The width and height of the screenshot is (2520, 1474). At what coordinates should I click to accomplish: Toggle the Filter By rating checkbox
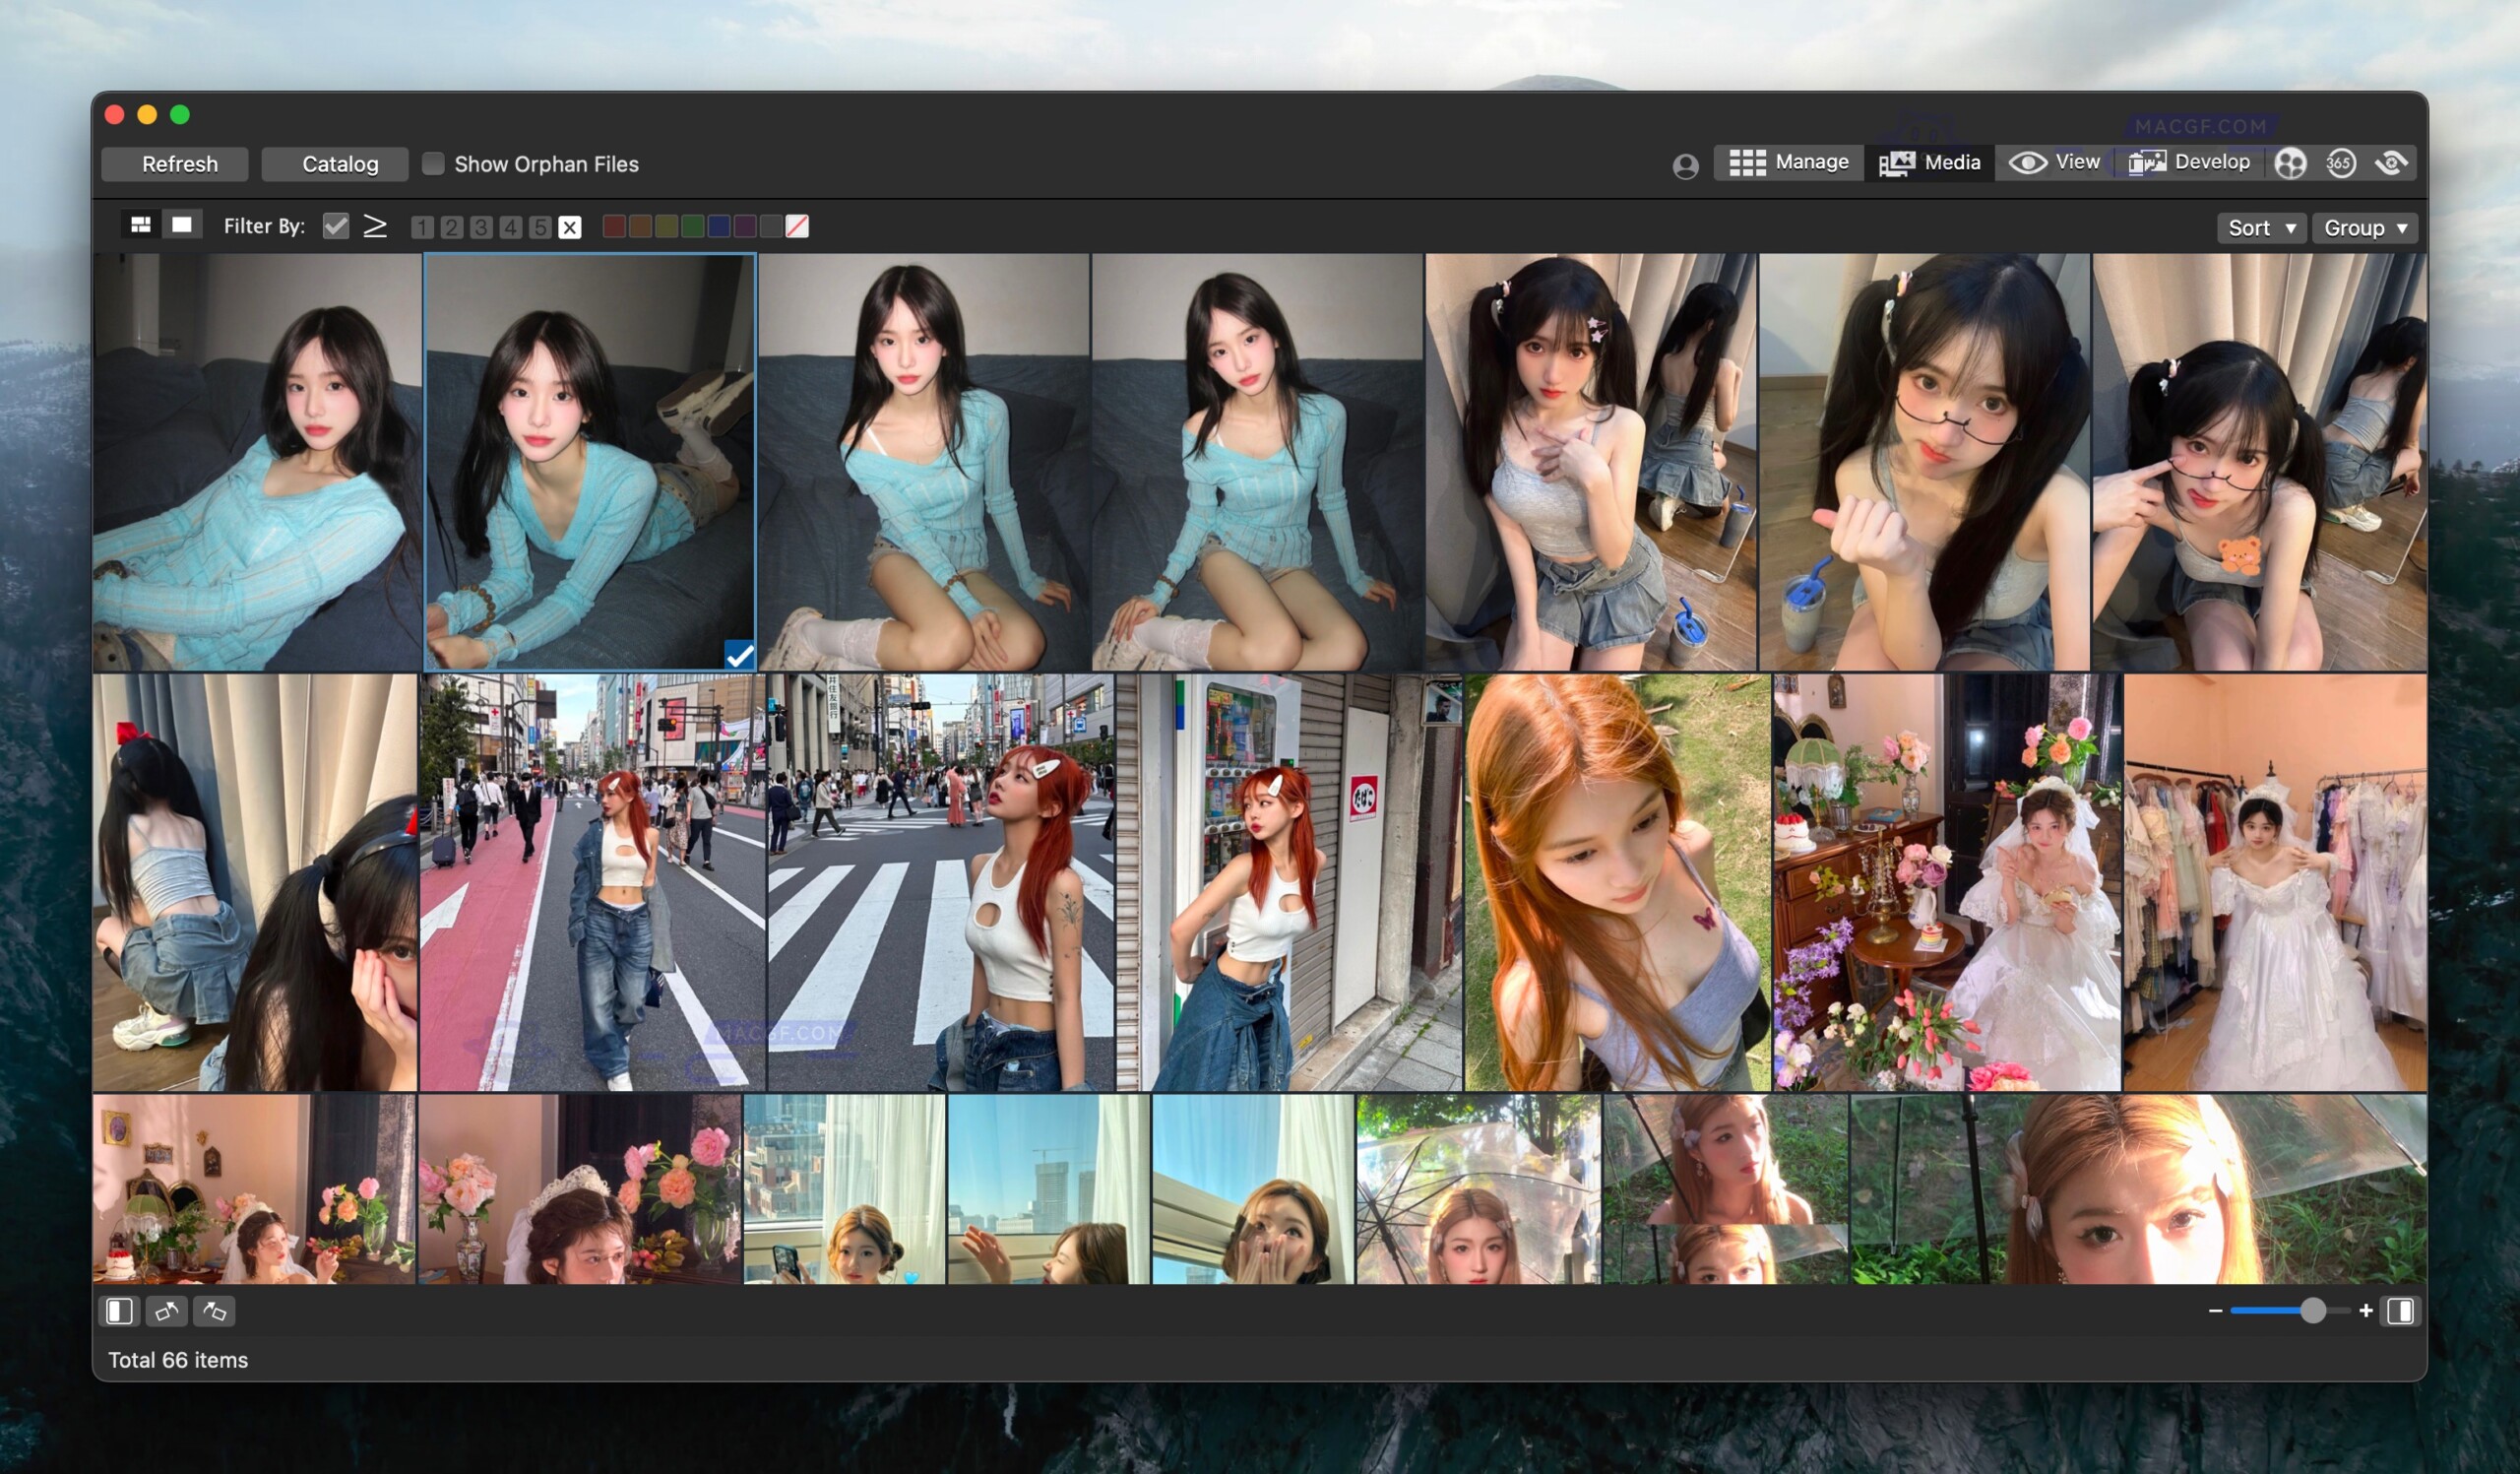(x=336, y=226)
